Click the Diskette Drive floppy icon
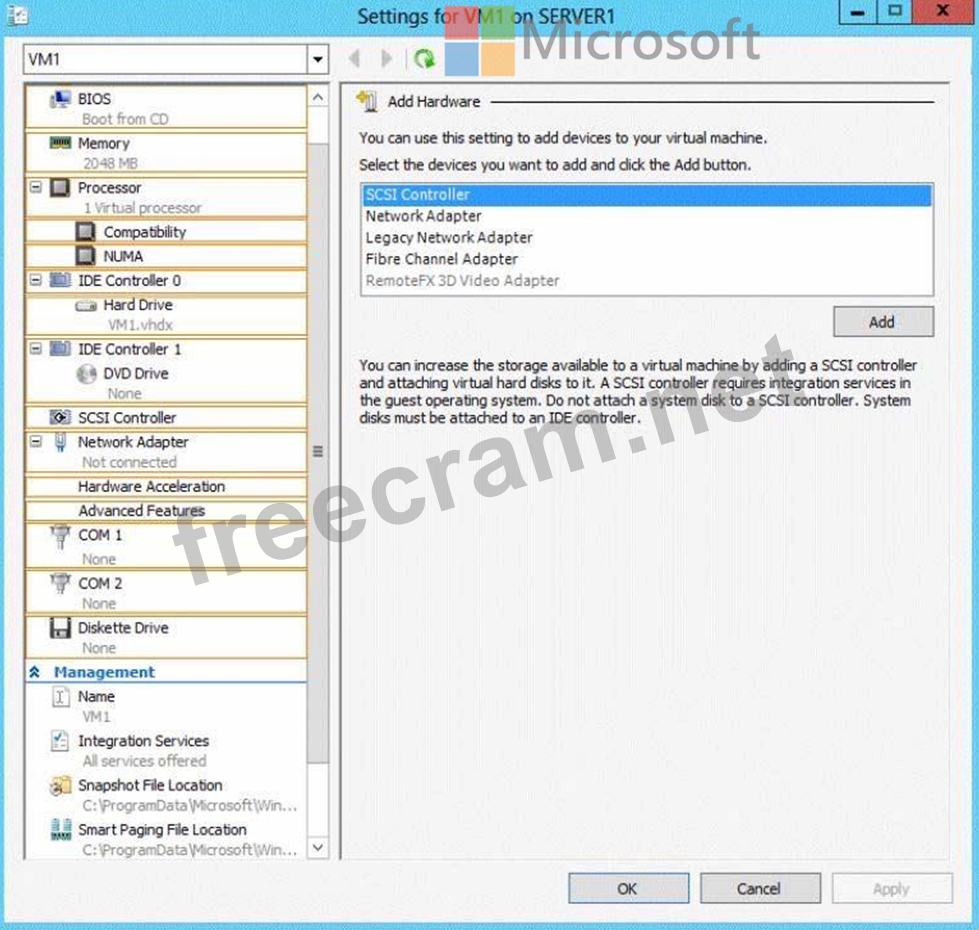 point(60,627)
